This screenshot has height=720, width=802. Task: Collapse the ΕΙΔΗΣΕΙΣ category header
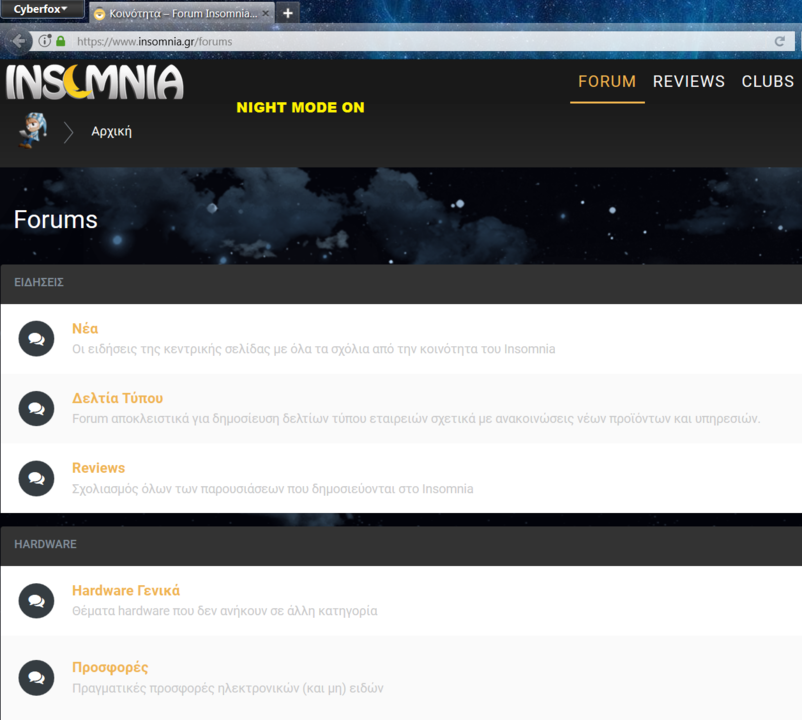click(x=401, y=284)
